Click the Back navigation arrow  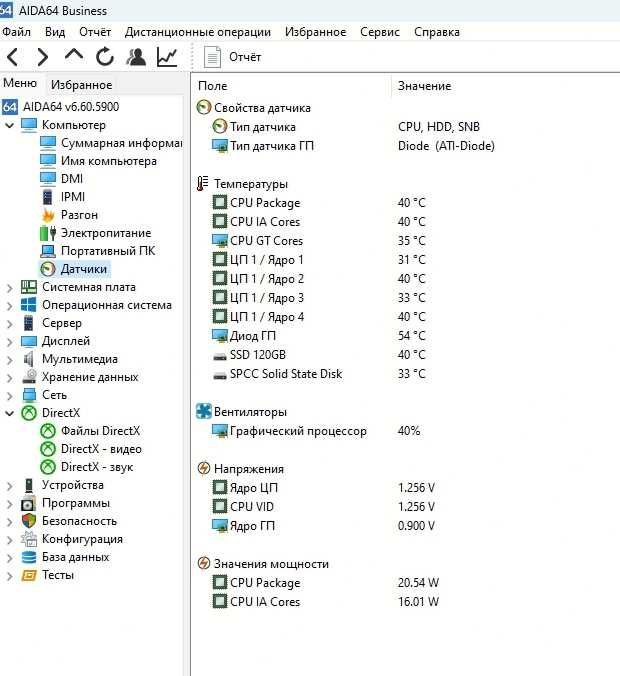coord(13,57)
